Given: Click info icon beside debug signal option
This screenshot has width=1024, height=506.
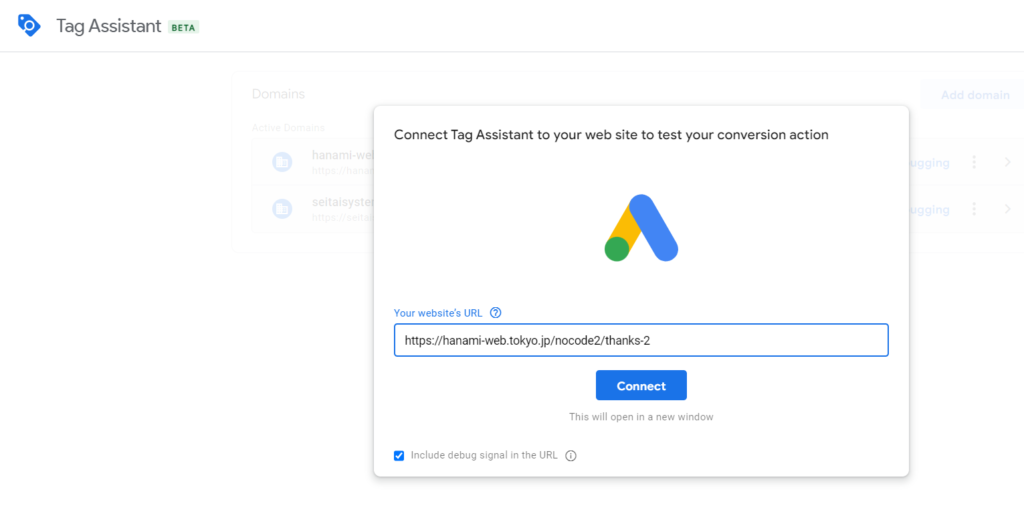Looking at the screenshot, I should pos(571,456).
